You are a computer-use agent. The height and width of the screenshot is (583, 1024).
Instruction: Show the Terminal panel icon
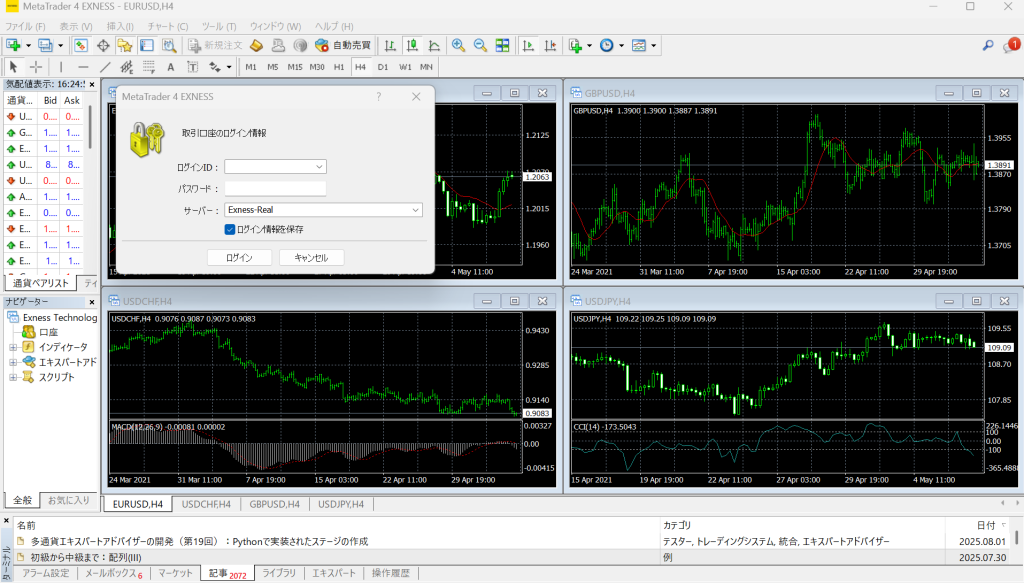(x=147, y=45)
